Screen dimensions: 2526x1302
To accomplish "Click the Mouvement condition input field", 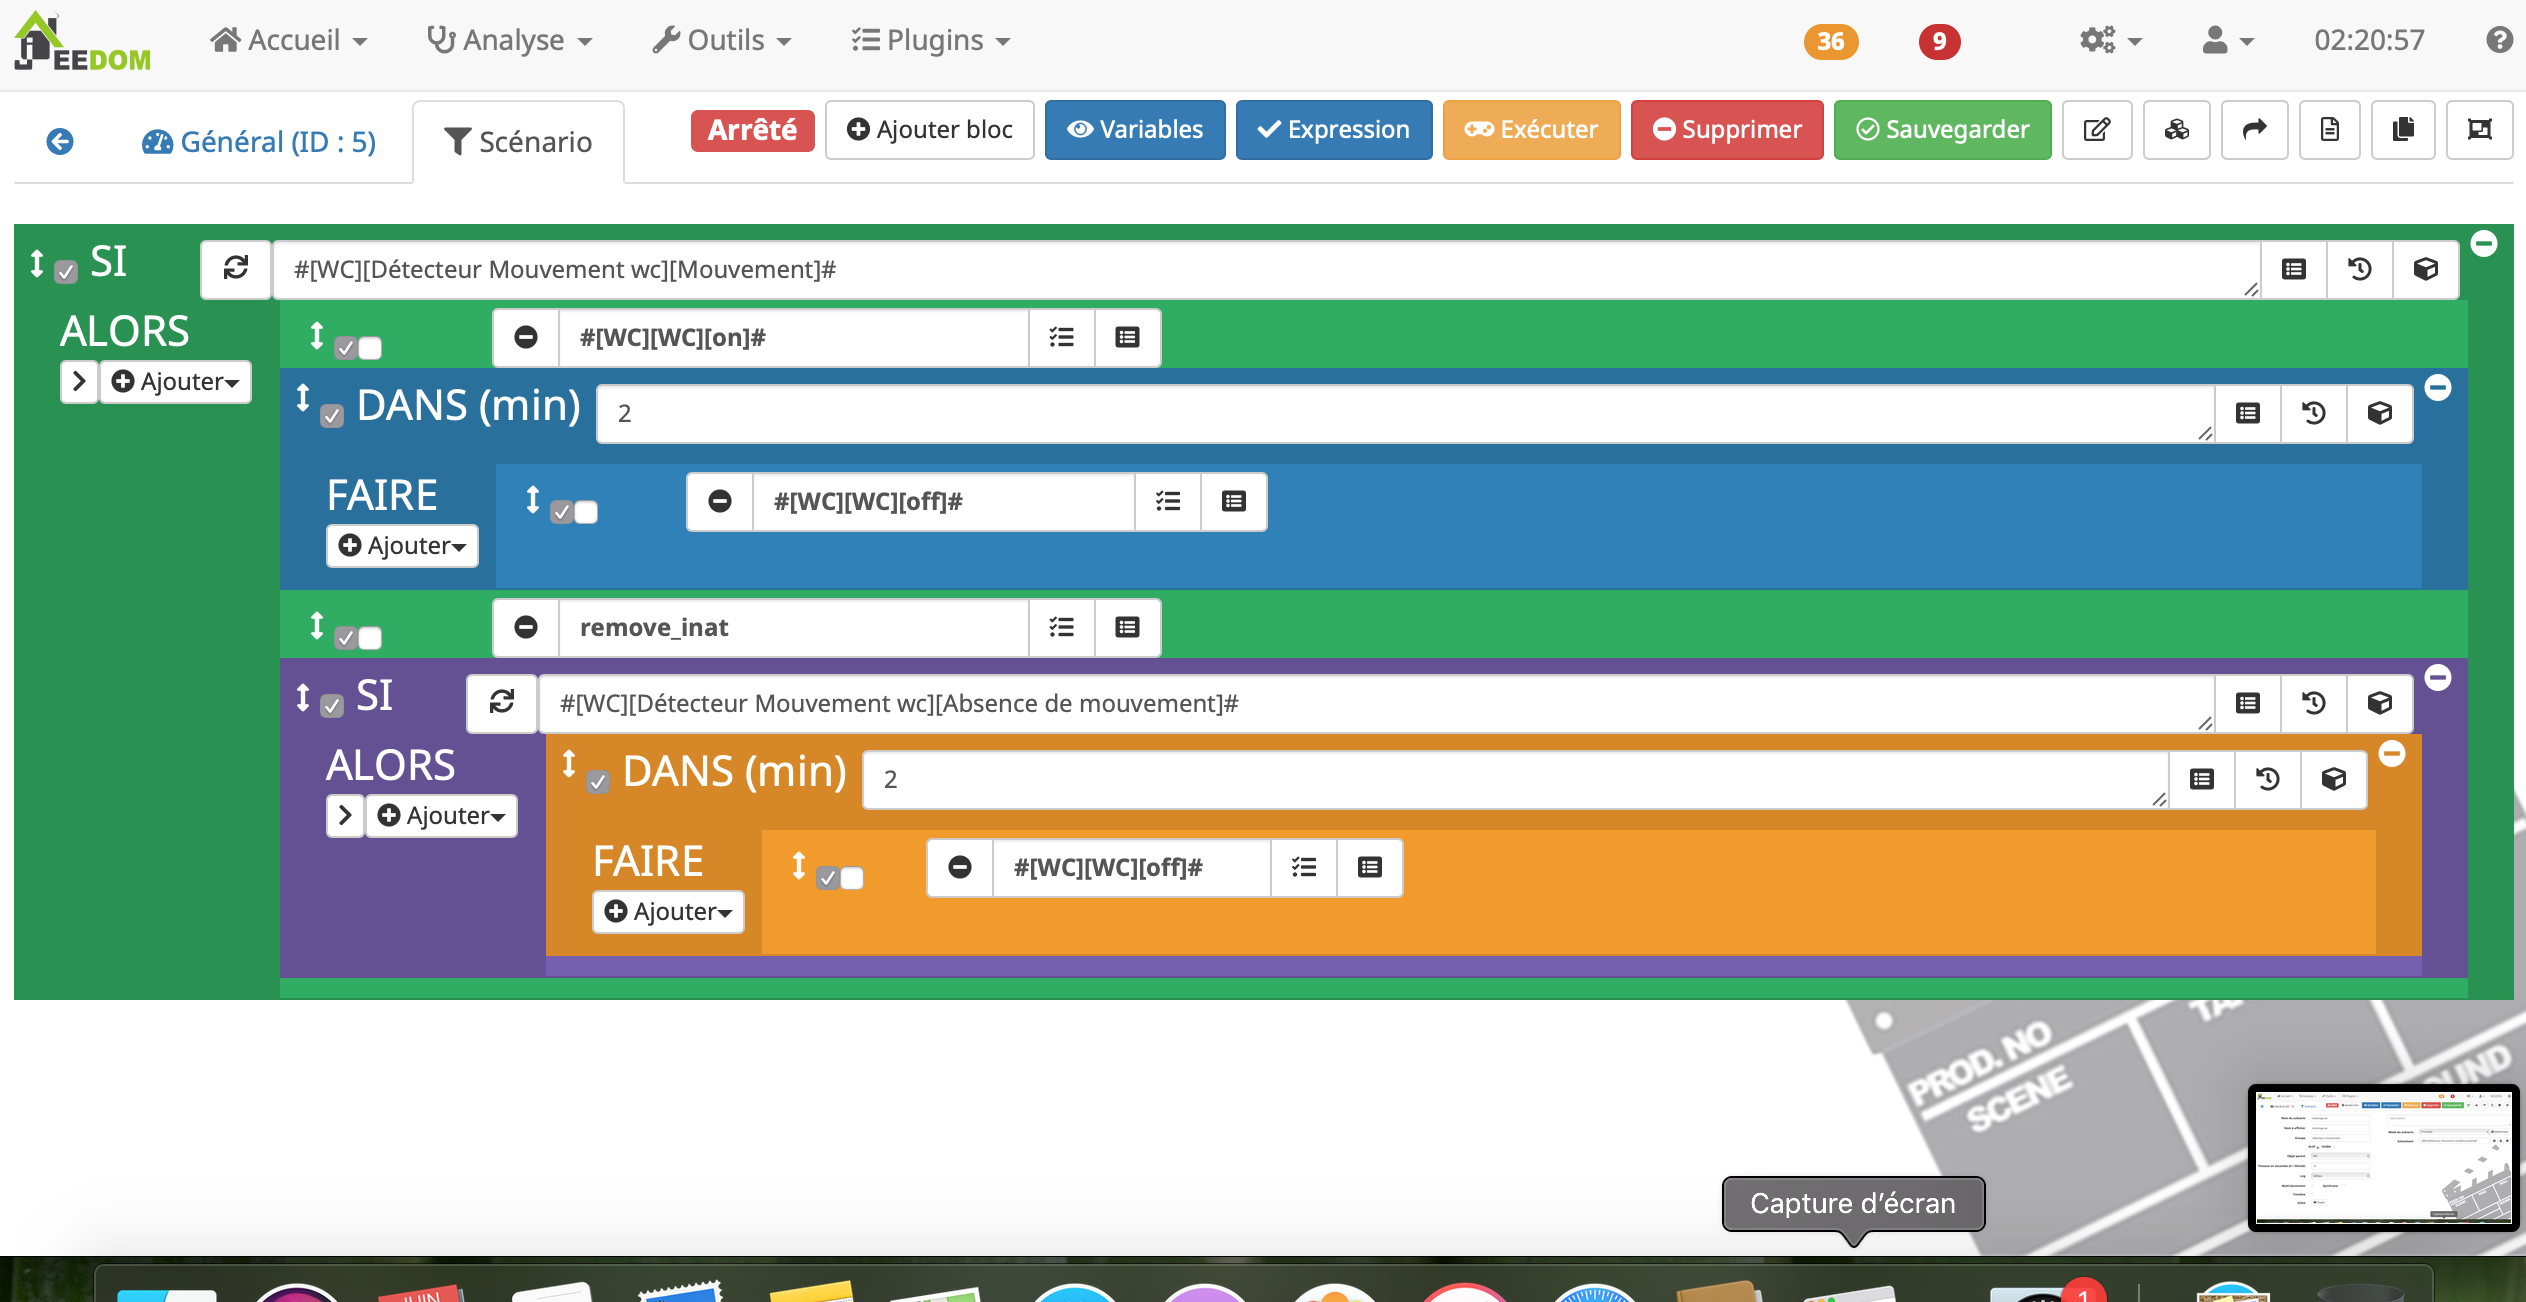I will click(x=1265, y=269).
